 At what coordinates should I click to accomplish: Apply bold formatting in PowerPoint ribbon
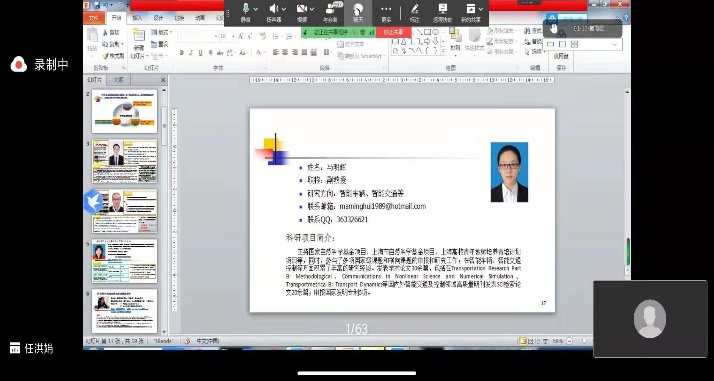181,53
